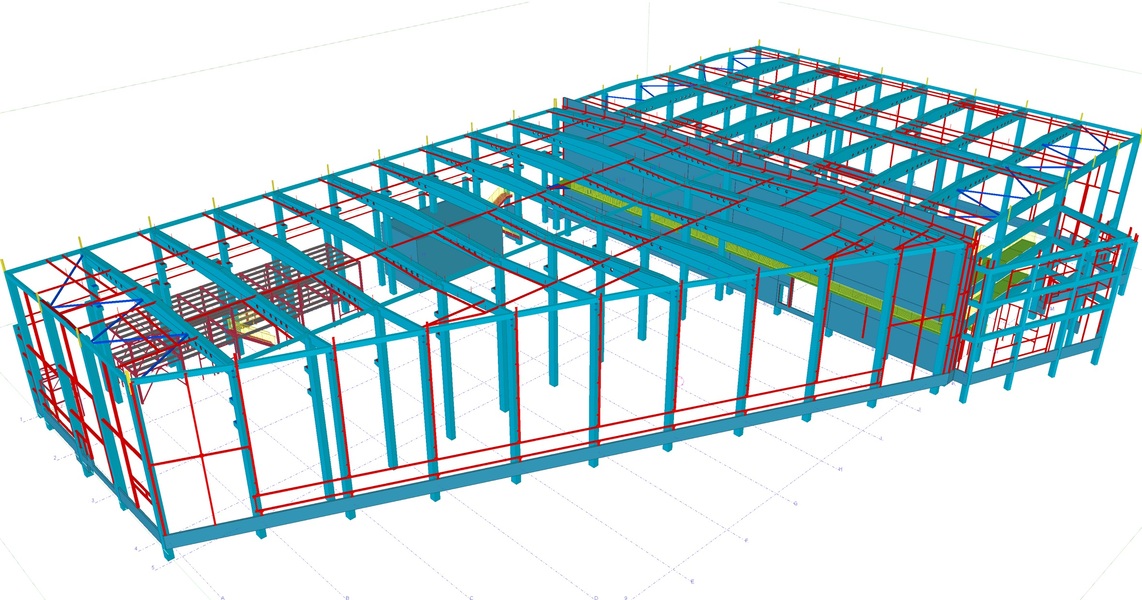Click grid axis label 4 near the front corner
1142x600 pixels.
click(135, 549)
